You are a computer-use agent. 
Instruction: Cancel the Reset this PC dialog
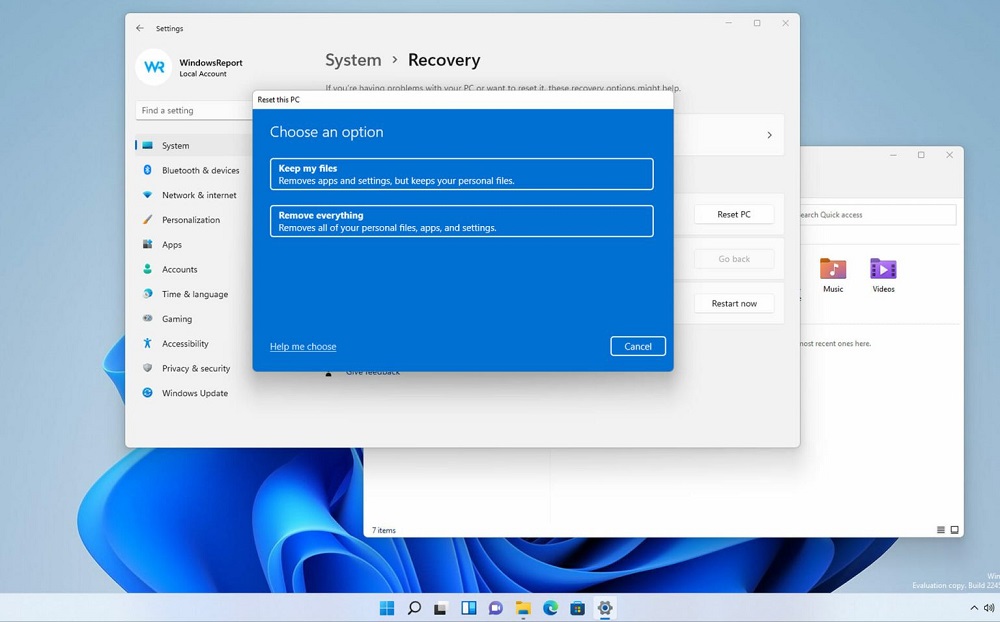[x=638, y=346]
